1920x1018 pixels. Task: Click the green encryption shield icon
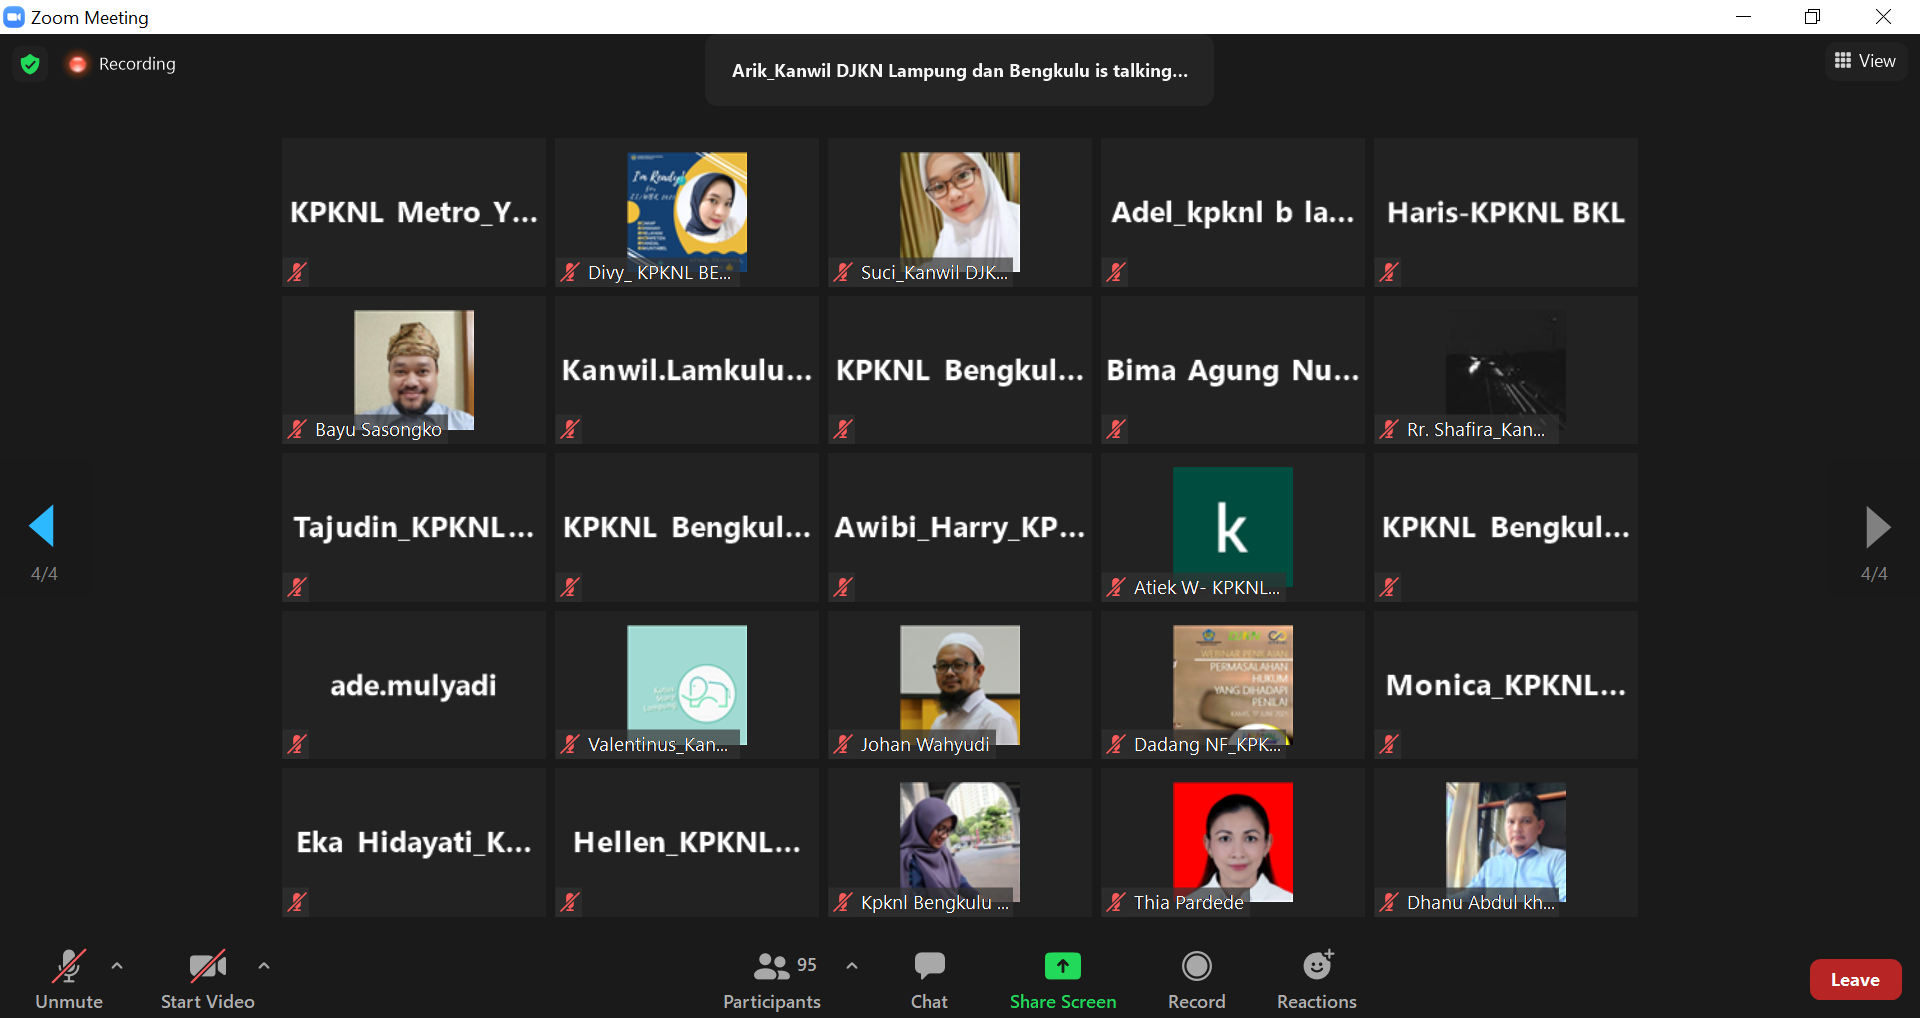coord(30,64)
